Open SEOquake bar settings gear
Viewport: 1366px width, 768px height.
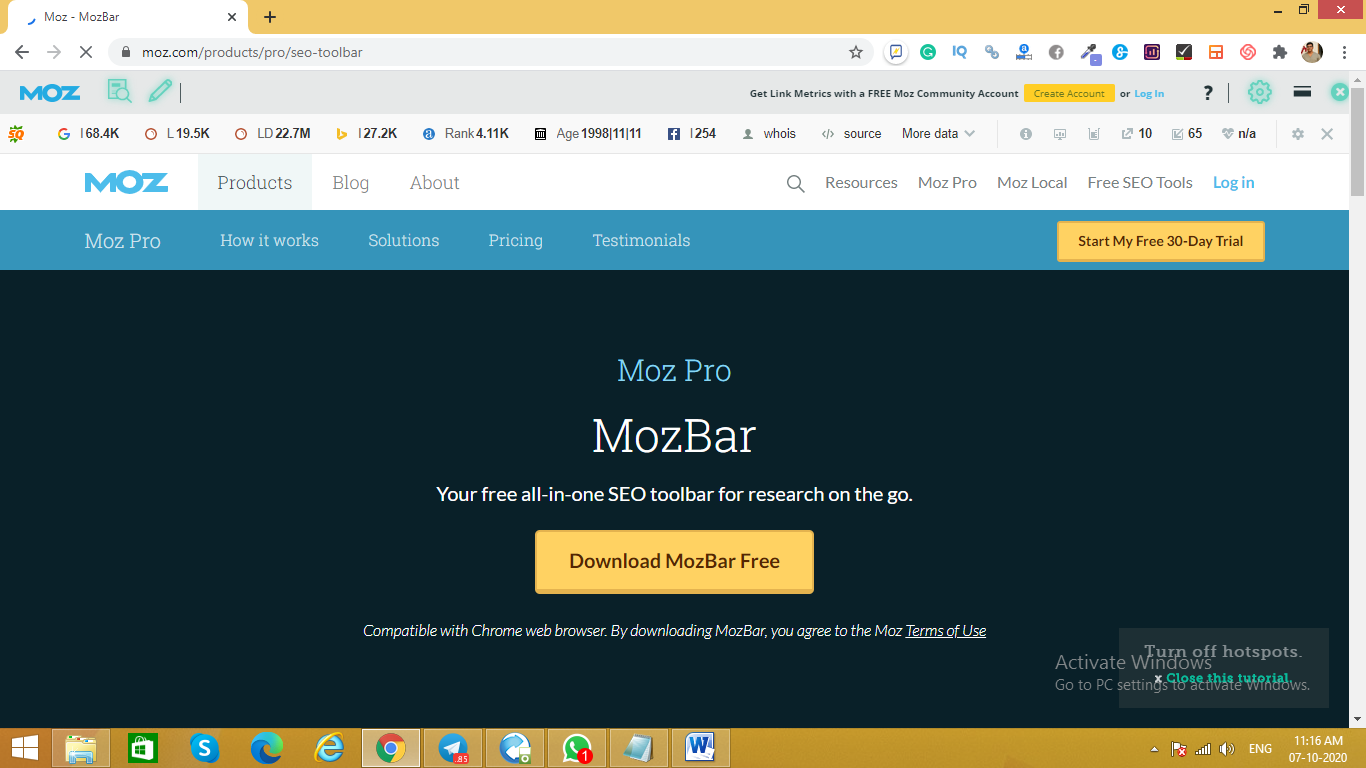point(1298,133)
